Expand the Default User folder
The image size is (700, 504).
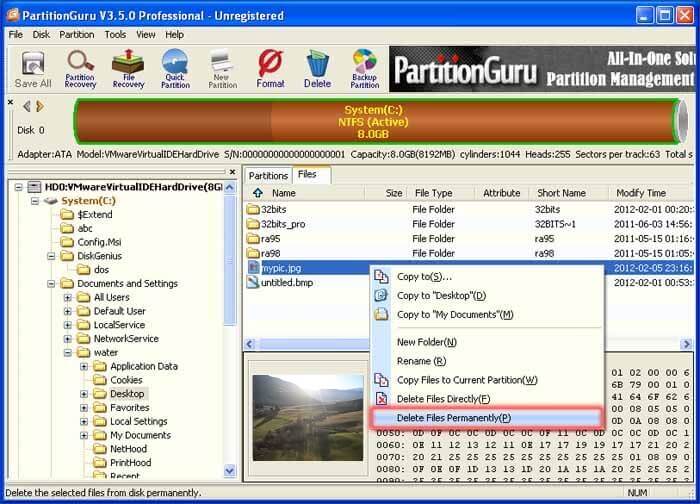pos(68,311)
